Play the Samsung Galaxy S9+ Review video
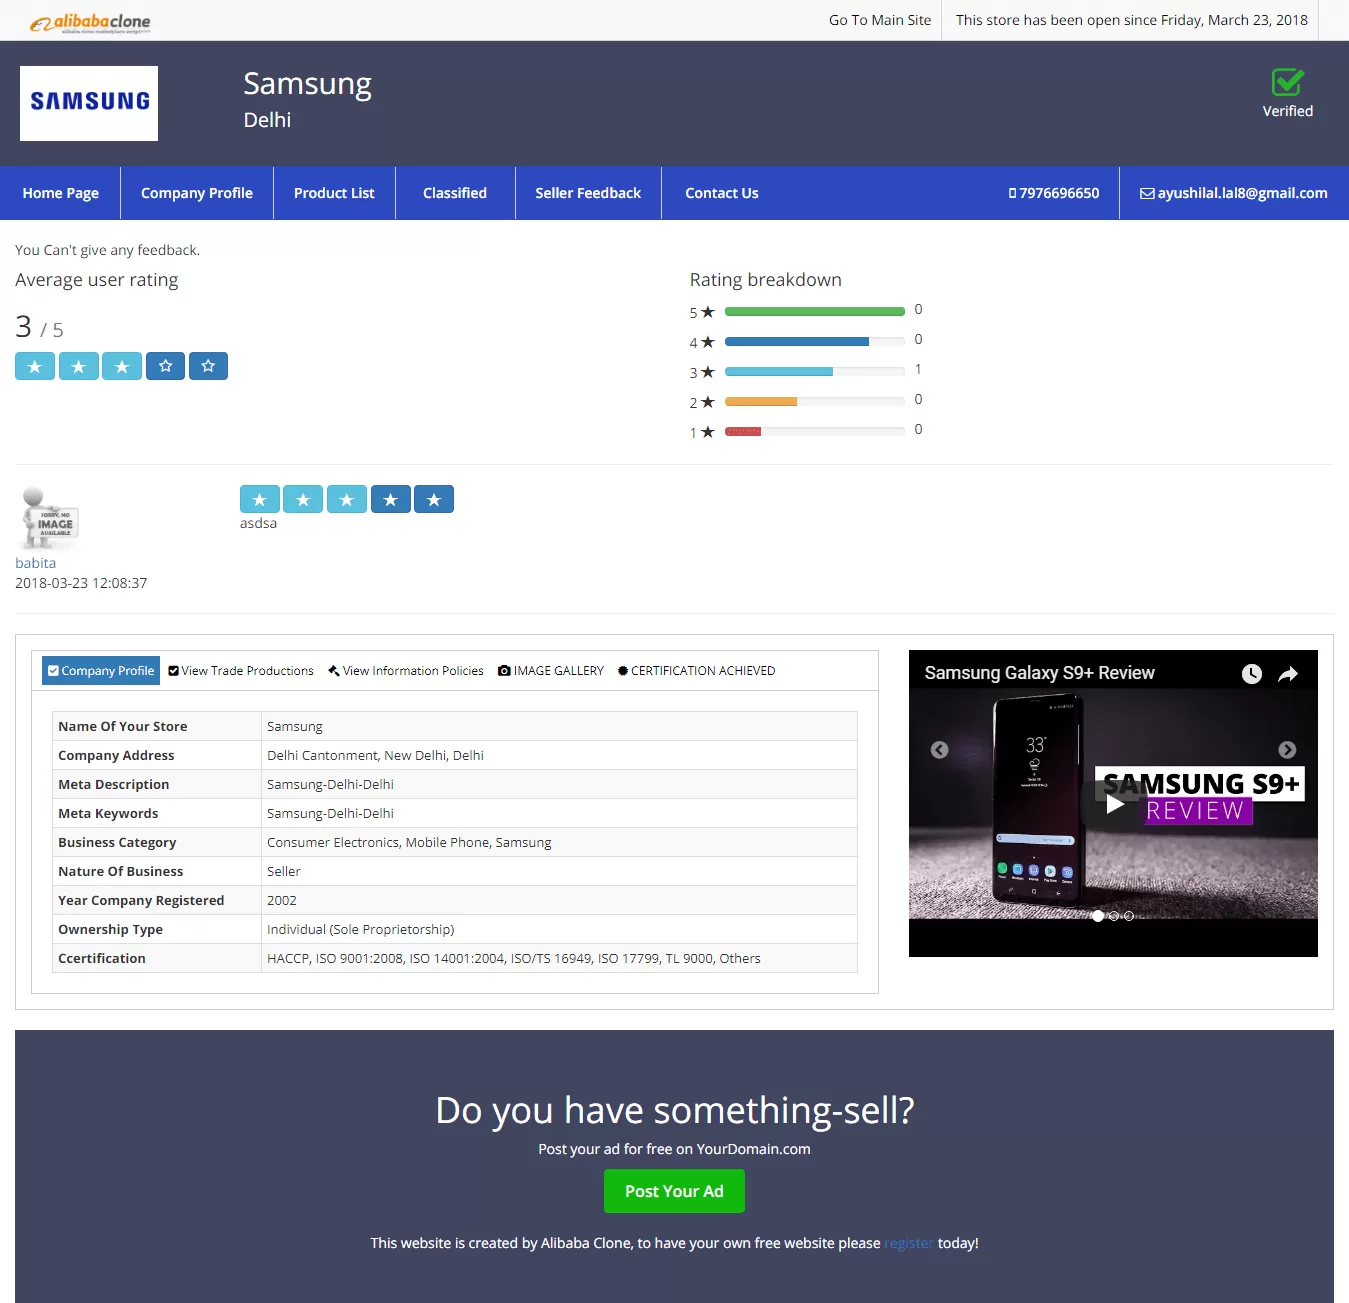Screen dimensions: 1349x1303 [1115, 804]
